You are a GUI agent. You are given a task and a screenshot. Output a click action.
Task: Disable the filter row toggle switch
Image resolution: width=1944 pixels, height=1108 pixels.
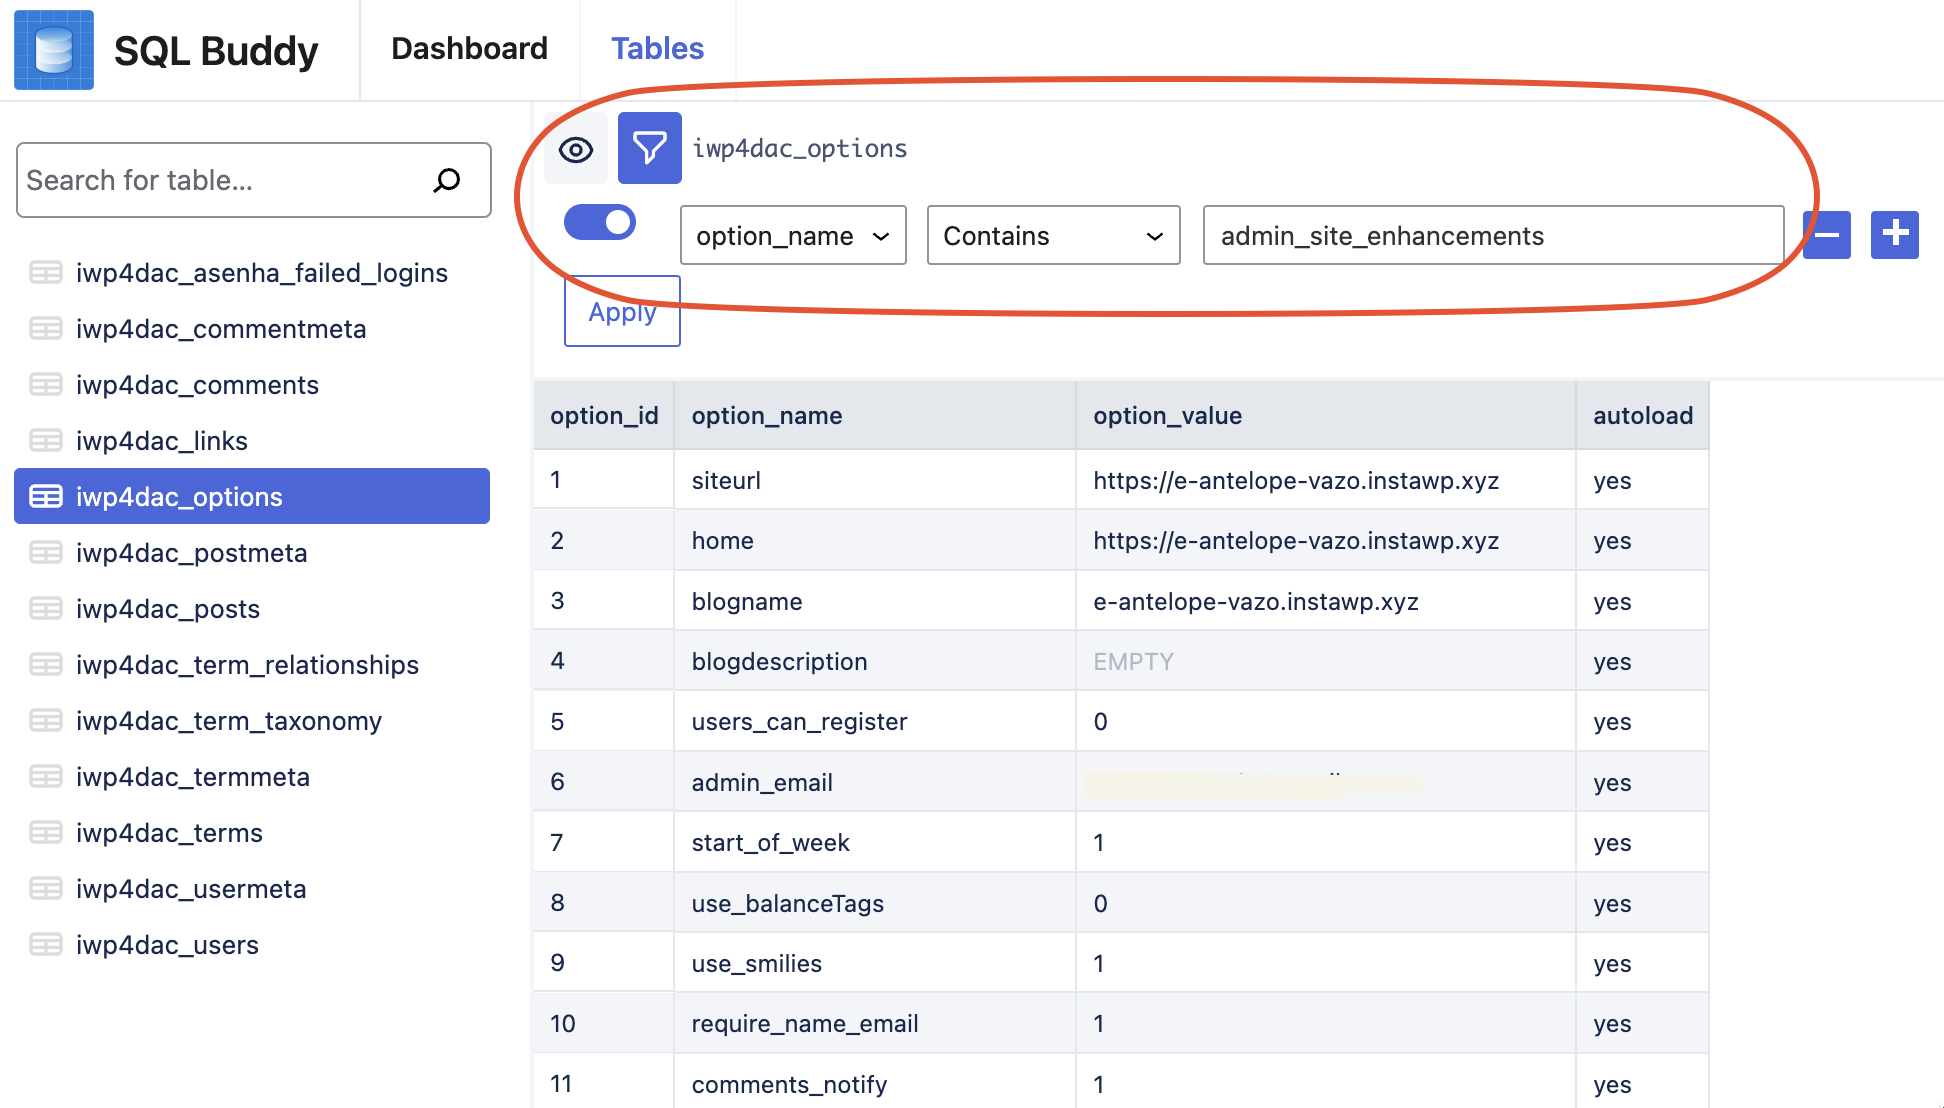pyautogui.click(x=600, y=222)
